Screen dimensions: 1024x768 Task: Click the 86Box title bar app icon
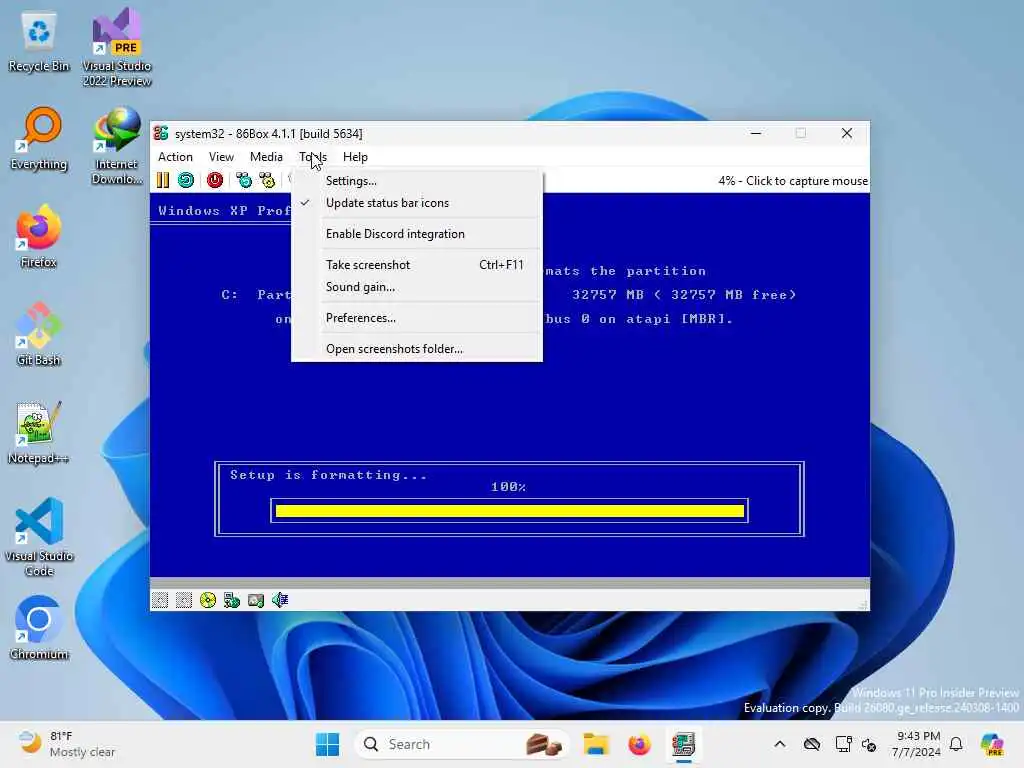[x=161, y=133]
